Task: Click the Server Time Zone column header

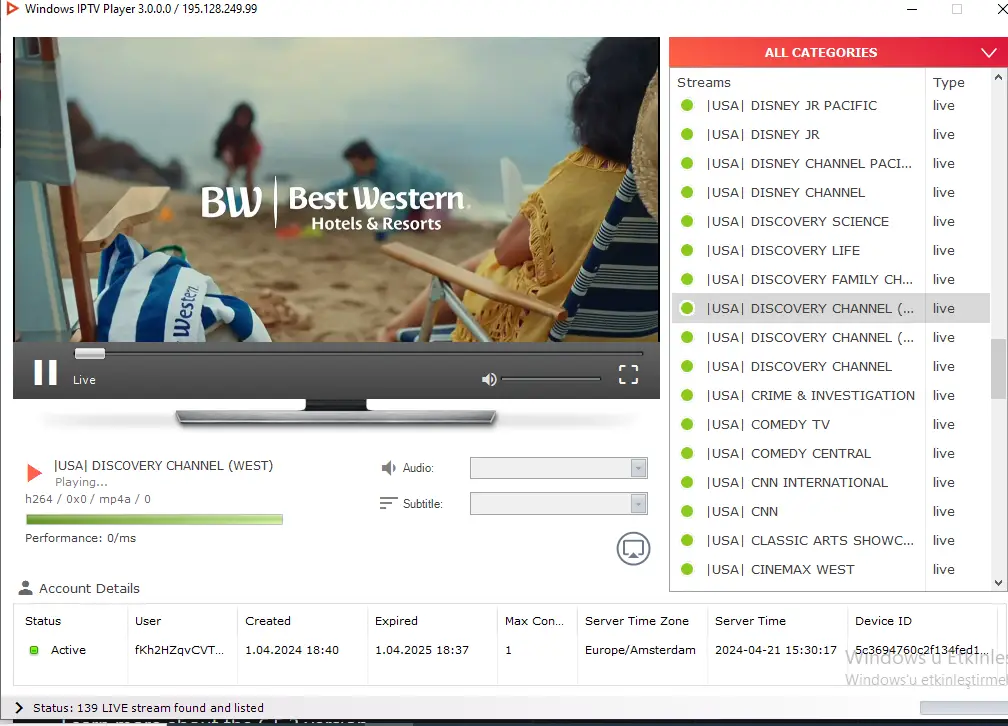Action: (636, 621)
